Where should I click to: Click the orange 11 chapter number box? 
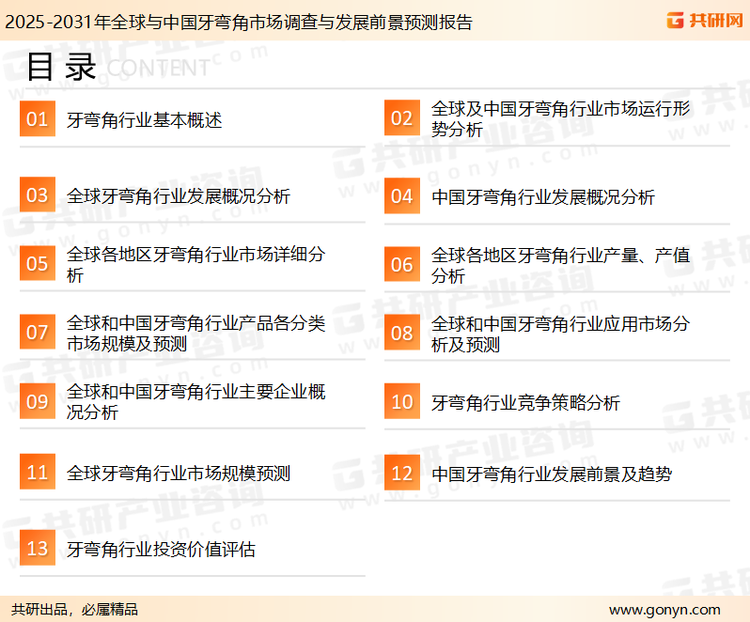click(x=37, y=473)
